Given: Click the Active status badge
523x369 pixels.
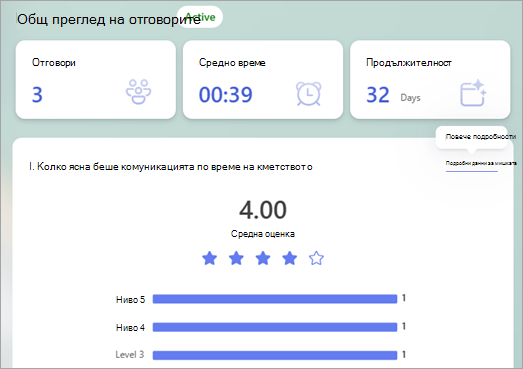Looking at the screenshot, I should point(200,17).
